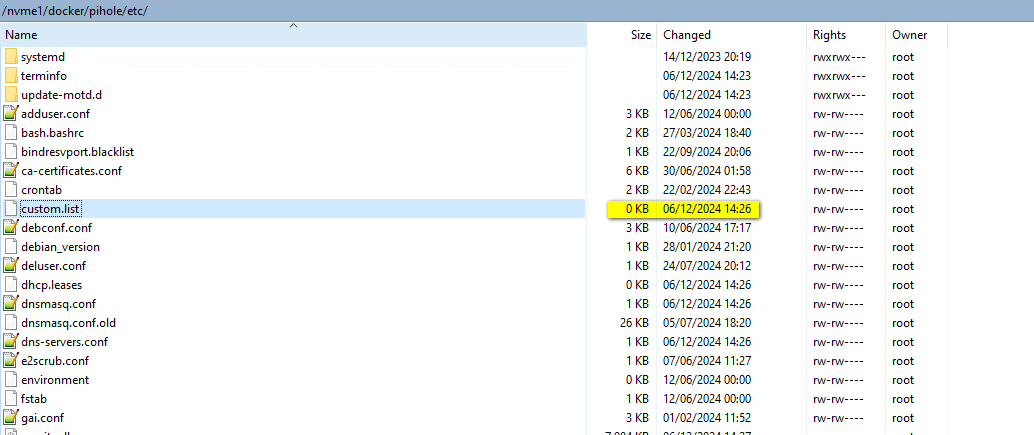This screenshot has height=435, width=1034.
Task: Click the rwxrwx--- rights of terminfo
Action: click(839, 76)
